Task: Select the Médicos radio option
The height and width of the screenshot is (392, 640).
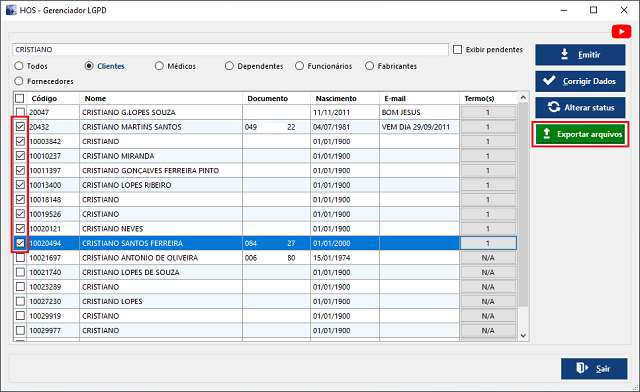Action: click(x=159, y=66)
